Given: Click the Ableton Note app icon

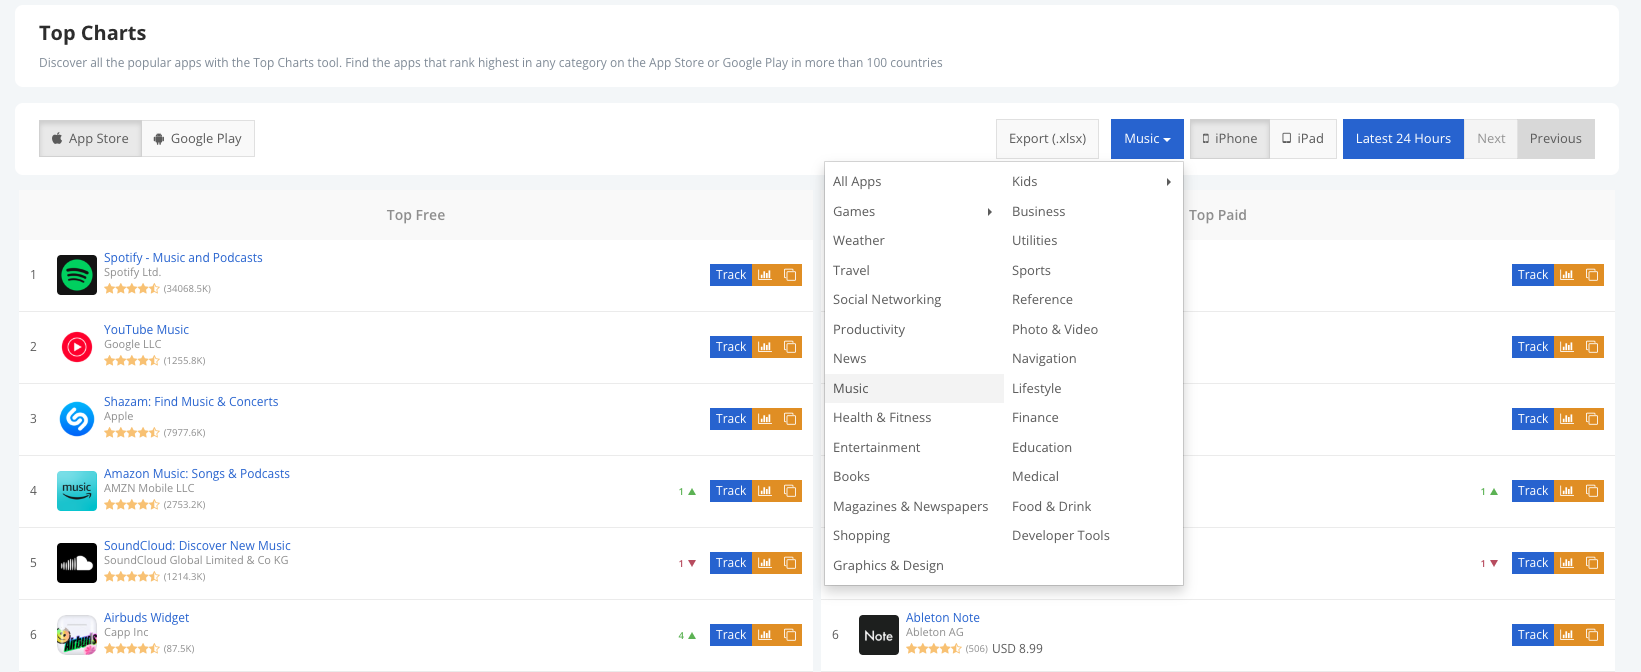Looking at the screenshot, I should [x=879, y=635].
